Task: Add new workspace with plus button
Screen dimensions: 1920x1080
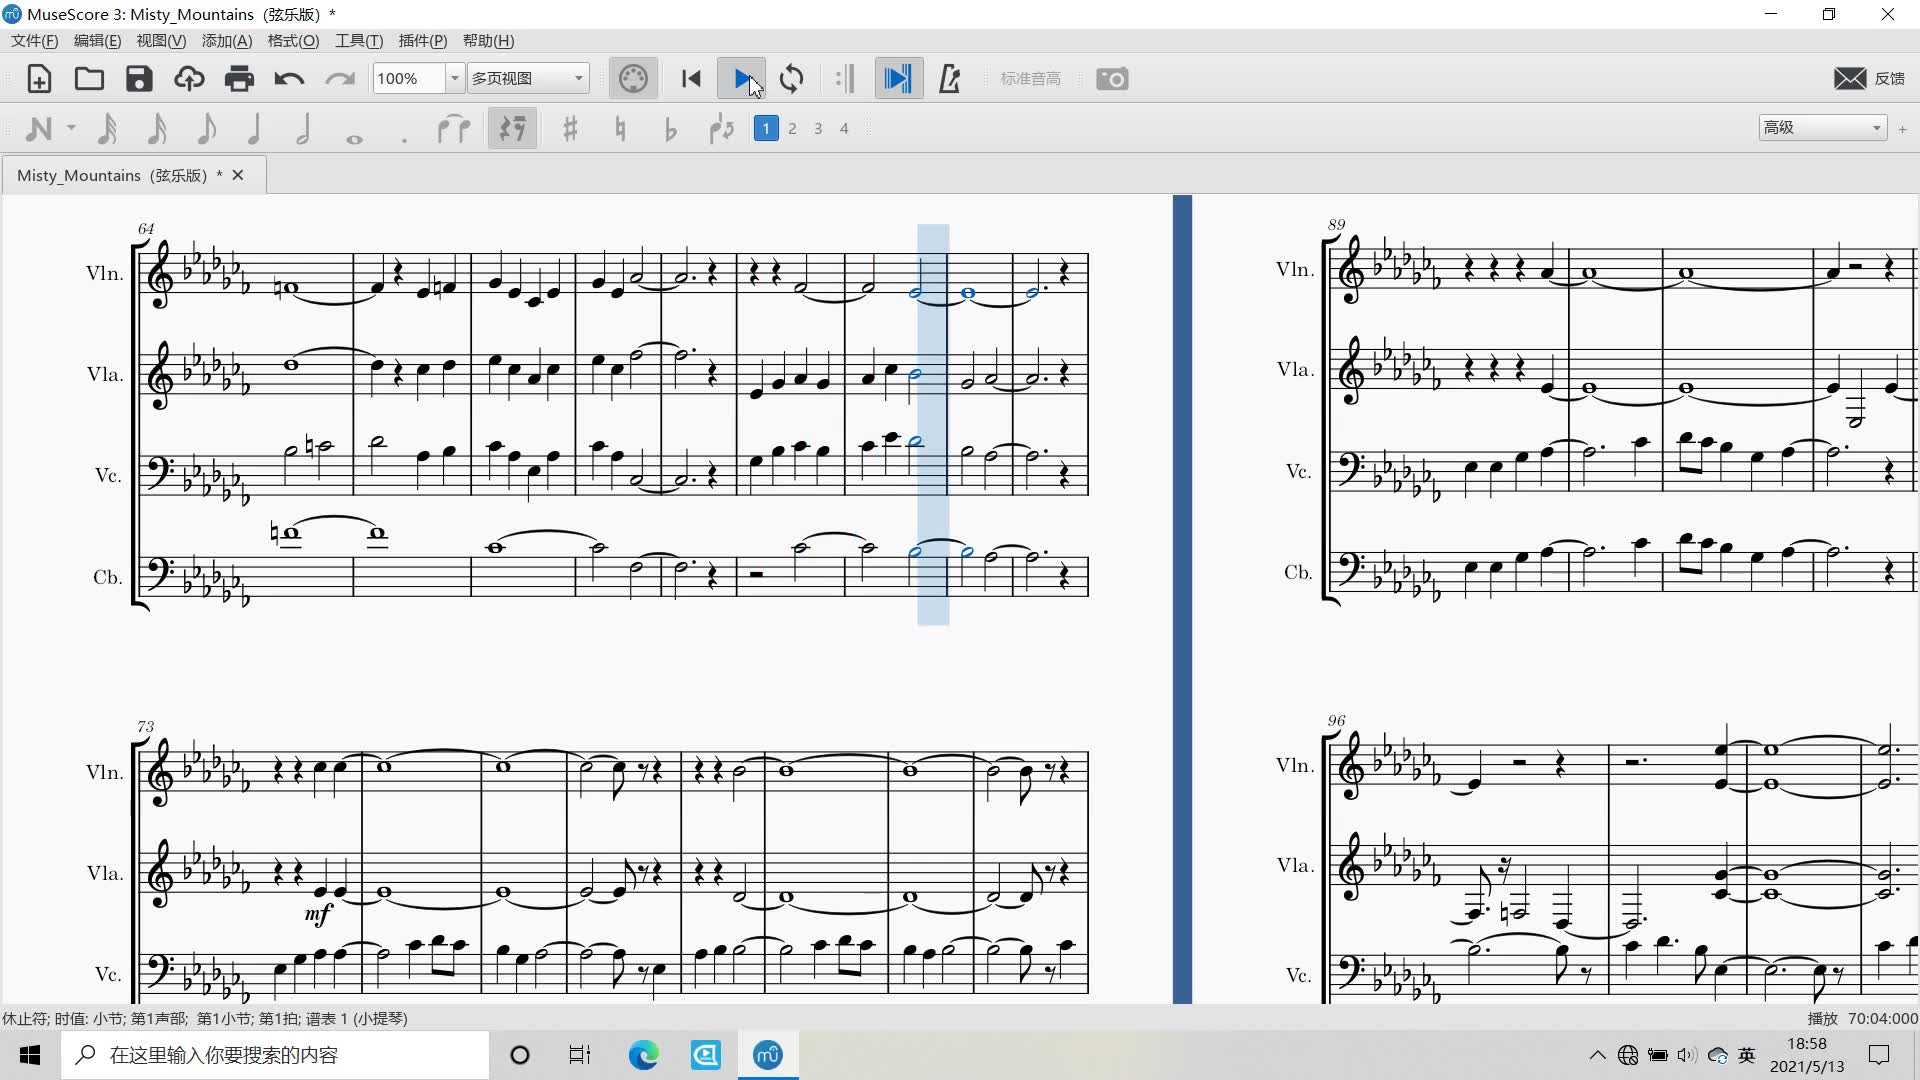Action: (x=1902, y=128)
